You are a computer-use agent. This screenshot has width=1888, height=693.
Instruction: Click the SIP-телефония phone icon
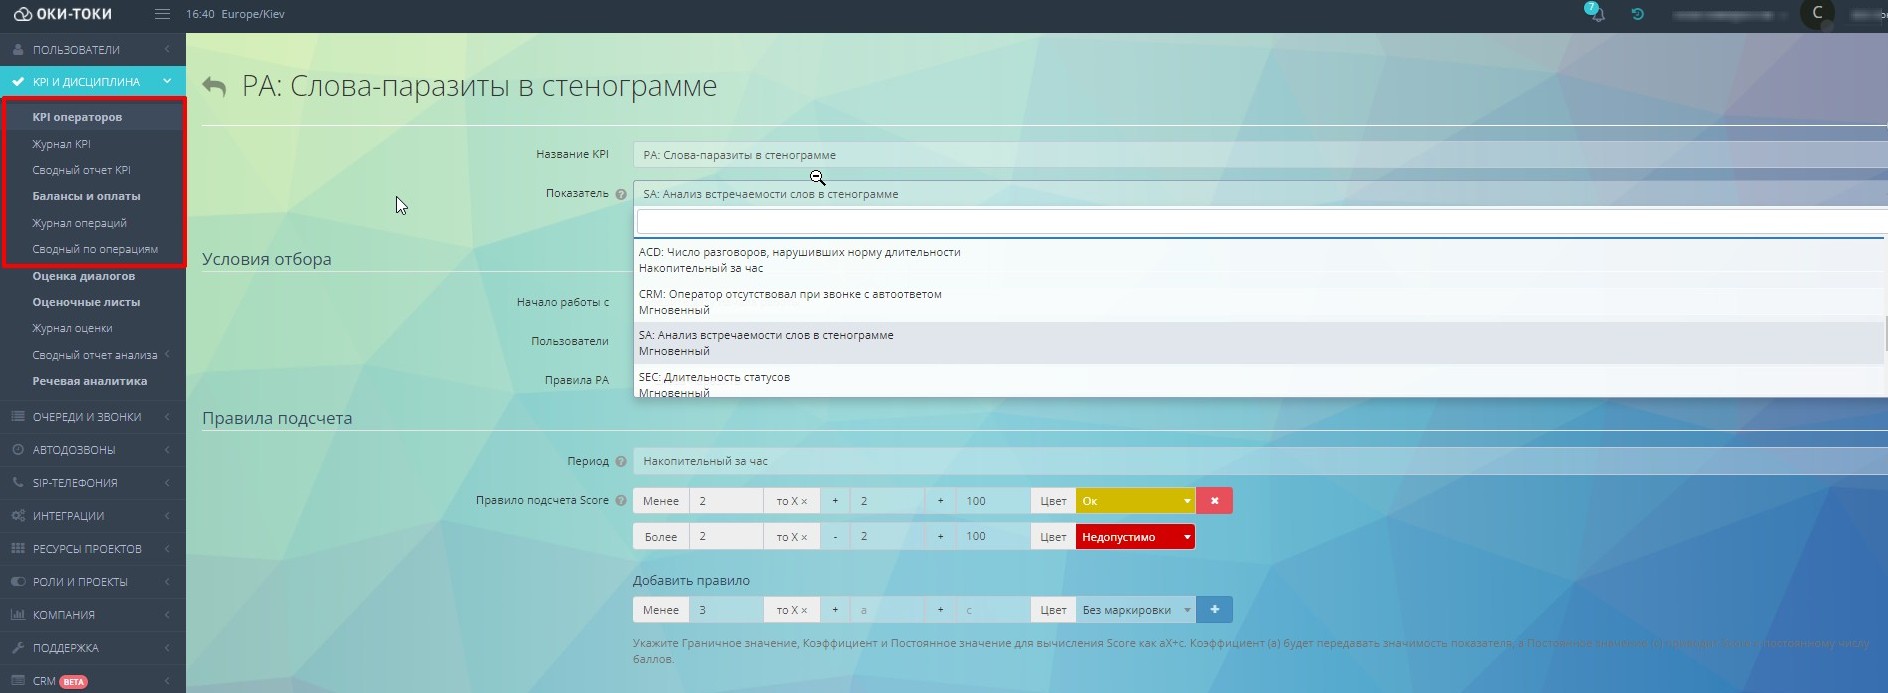18,482
